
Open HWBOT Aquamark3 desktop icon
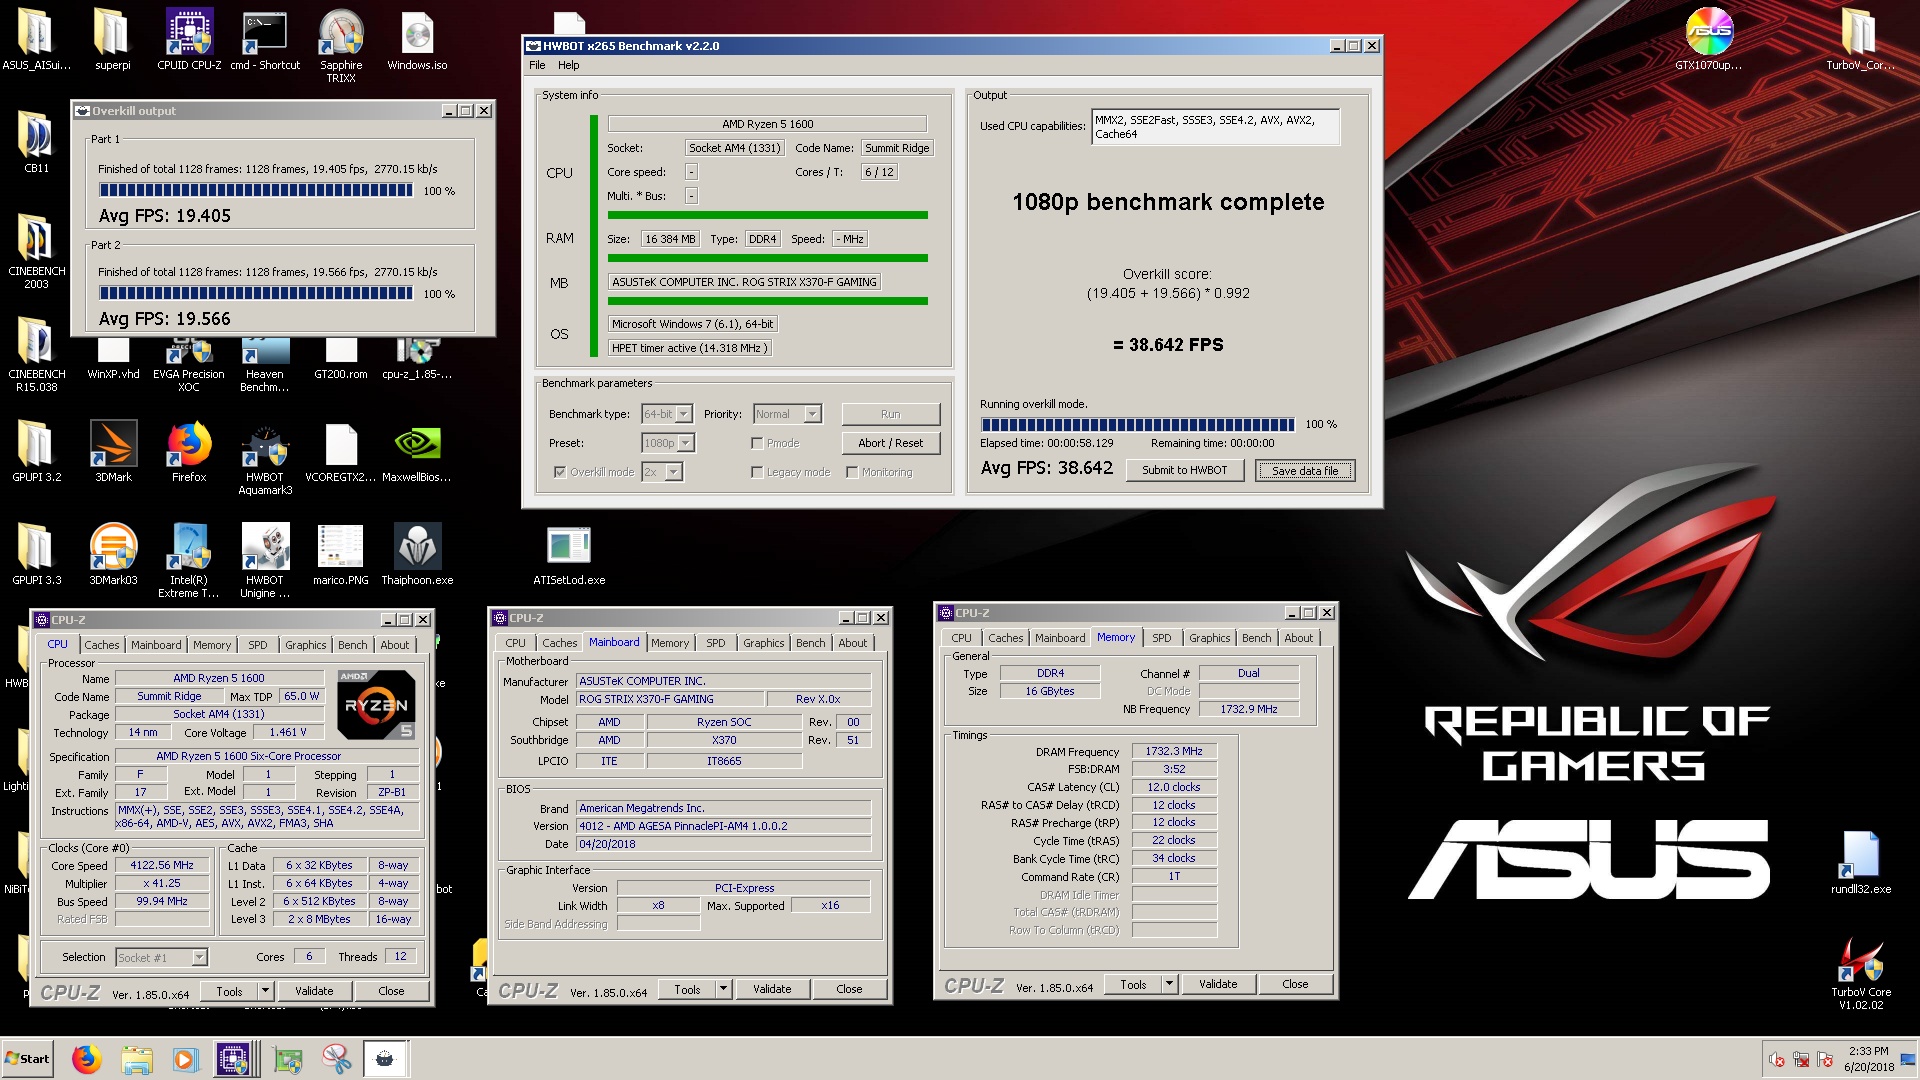[x=265, y=458]
